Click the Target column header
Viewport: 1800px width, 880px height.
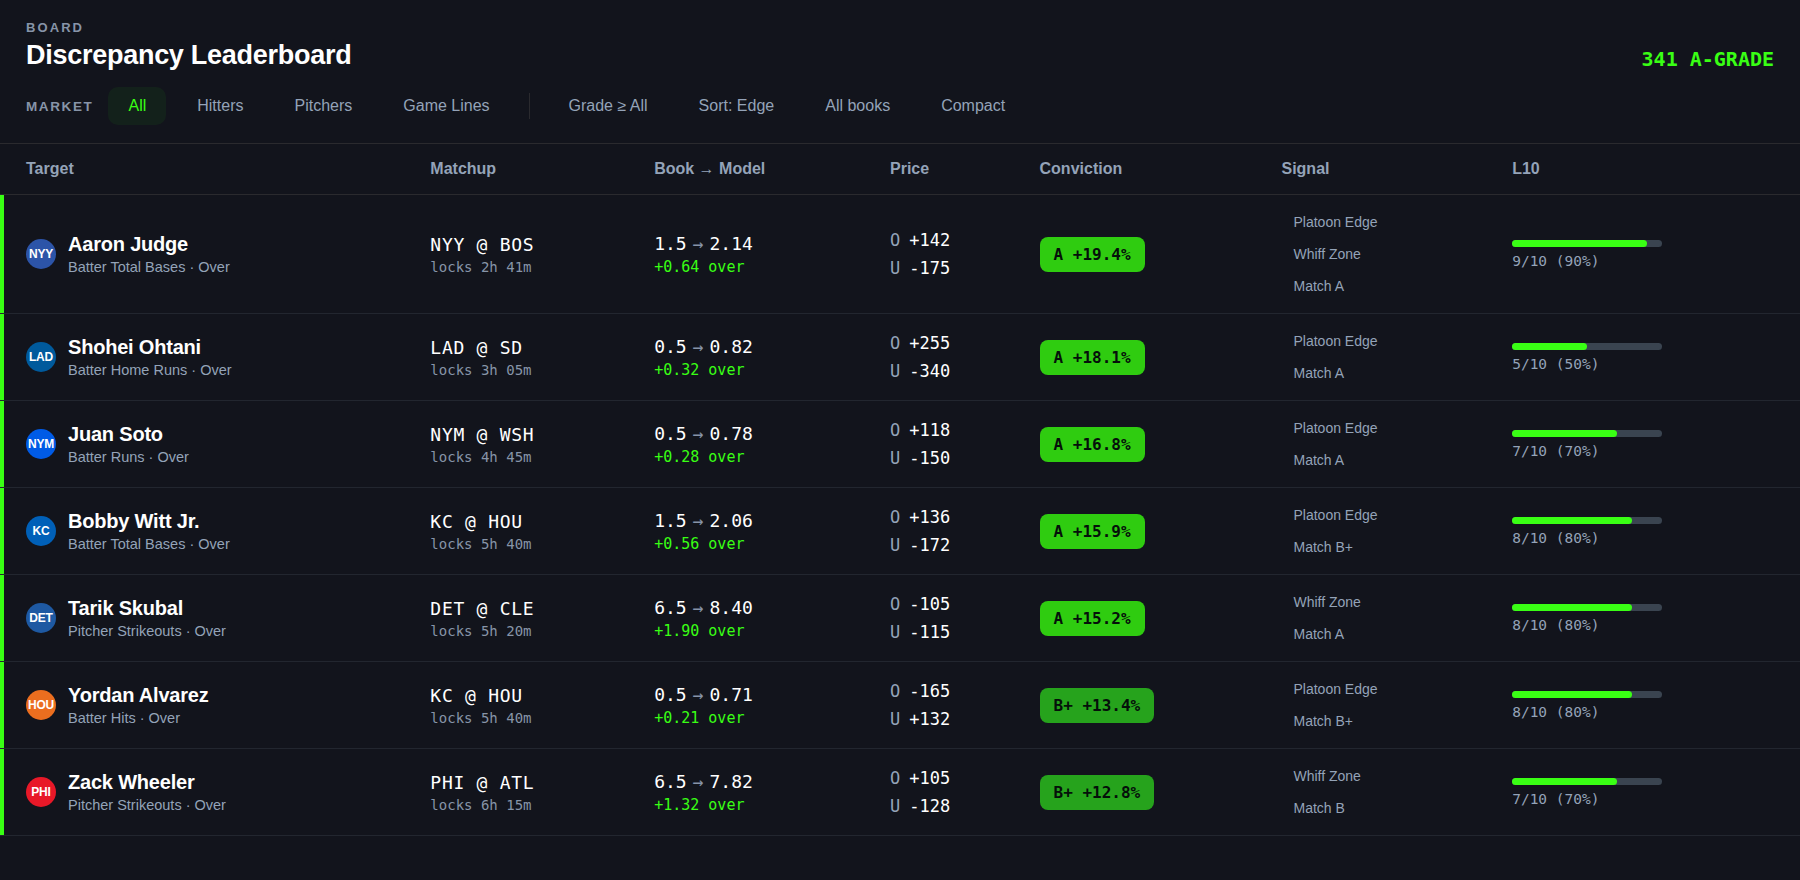point(50,169)
